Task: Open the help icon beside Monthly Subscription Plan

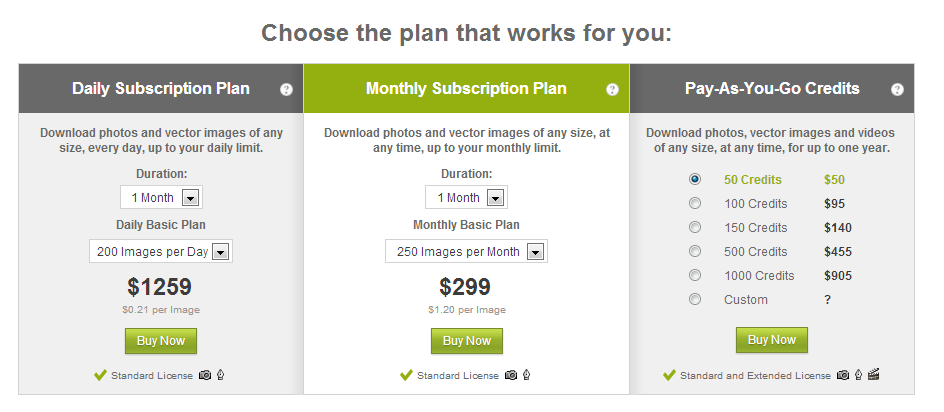Action: (x=612, y=90)
